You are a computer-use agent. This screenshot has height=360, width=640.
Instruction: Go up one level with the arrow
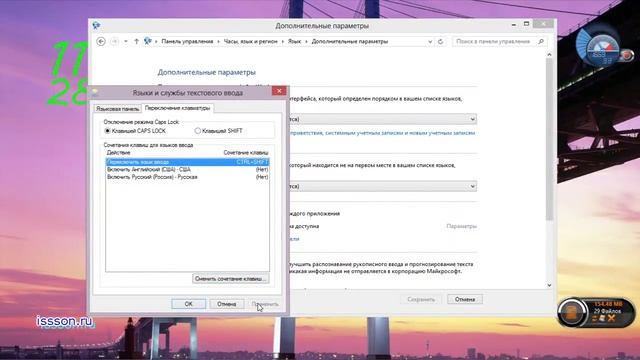(x=136, y=41)
